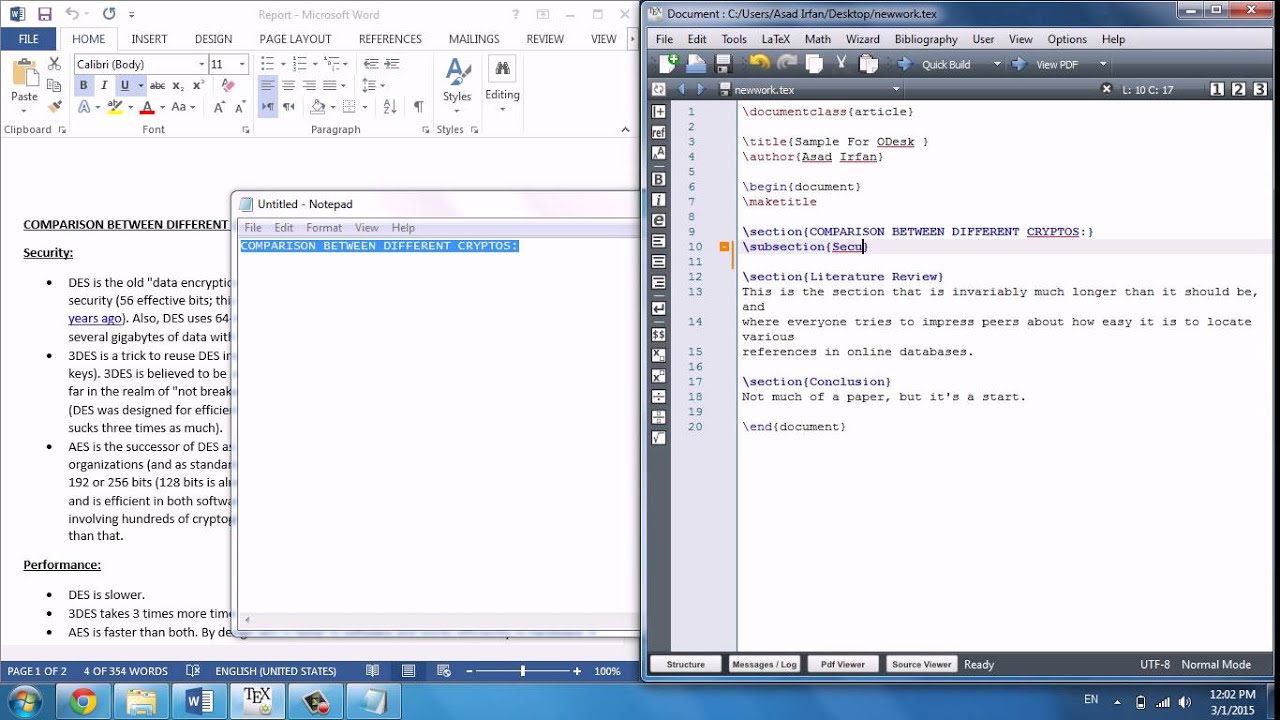
Task: Click the Messages / Log button
Action: (x=764, y=664)
